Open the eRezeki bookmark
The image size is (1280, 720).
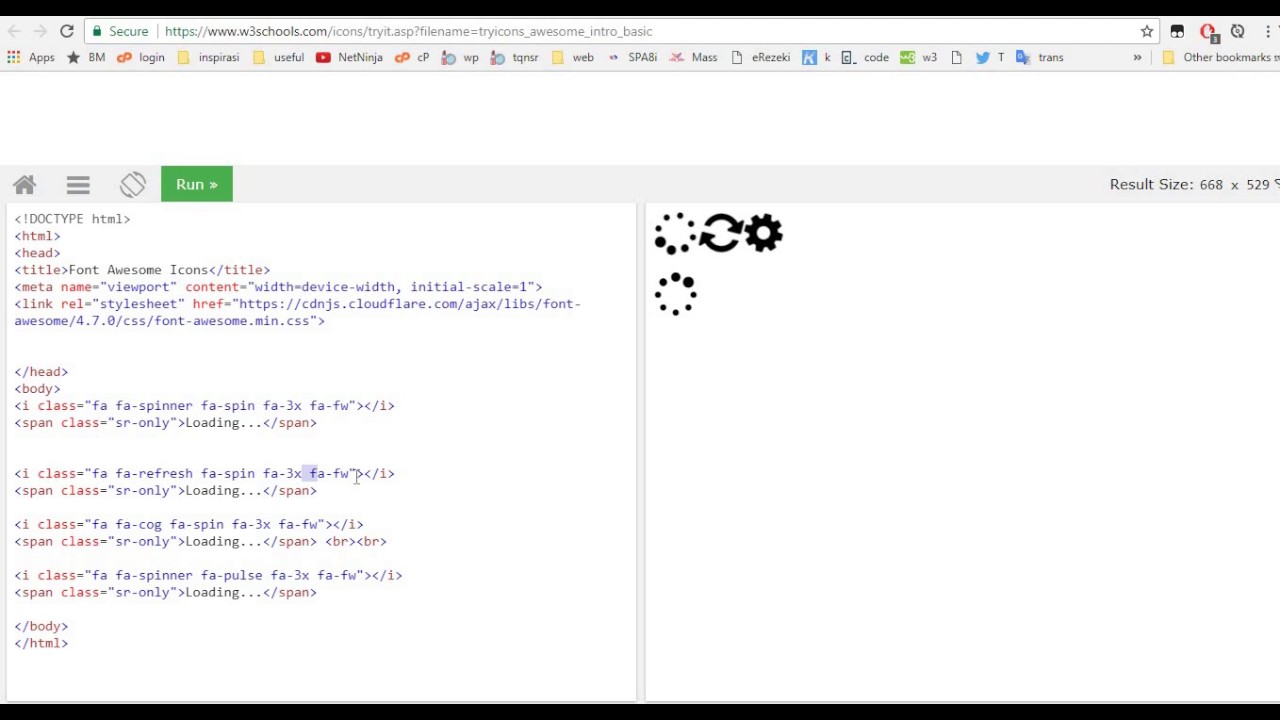click(x=760, y=57)
